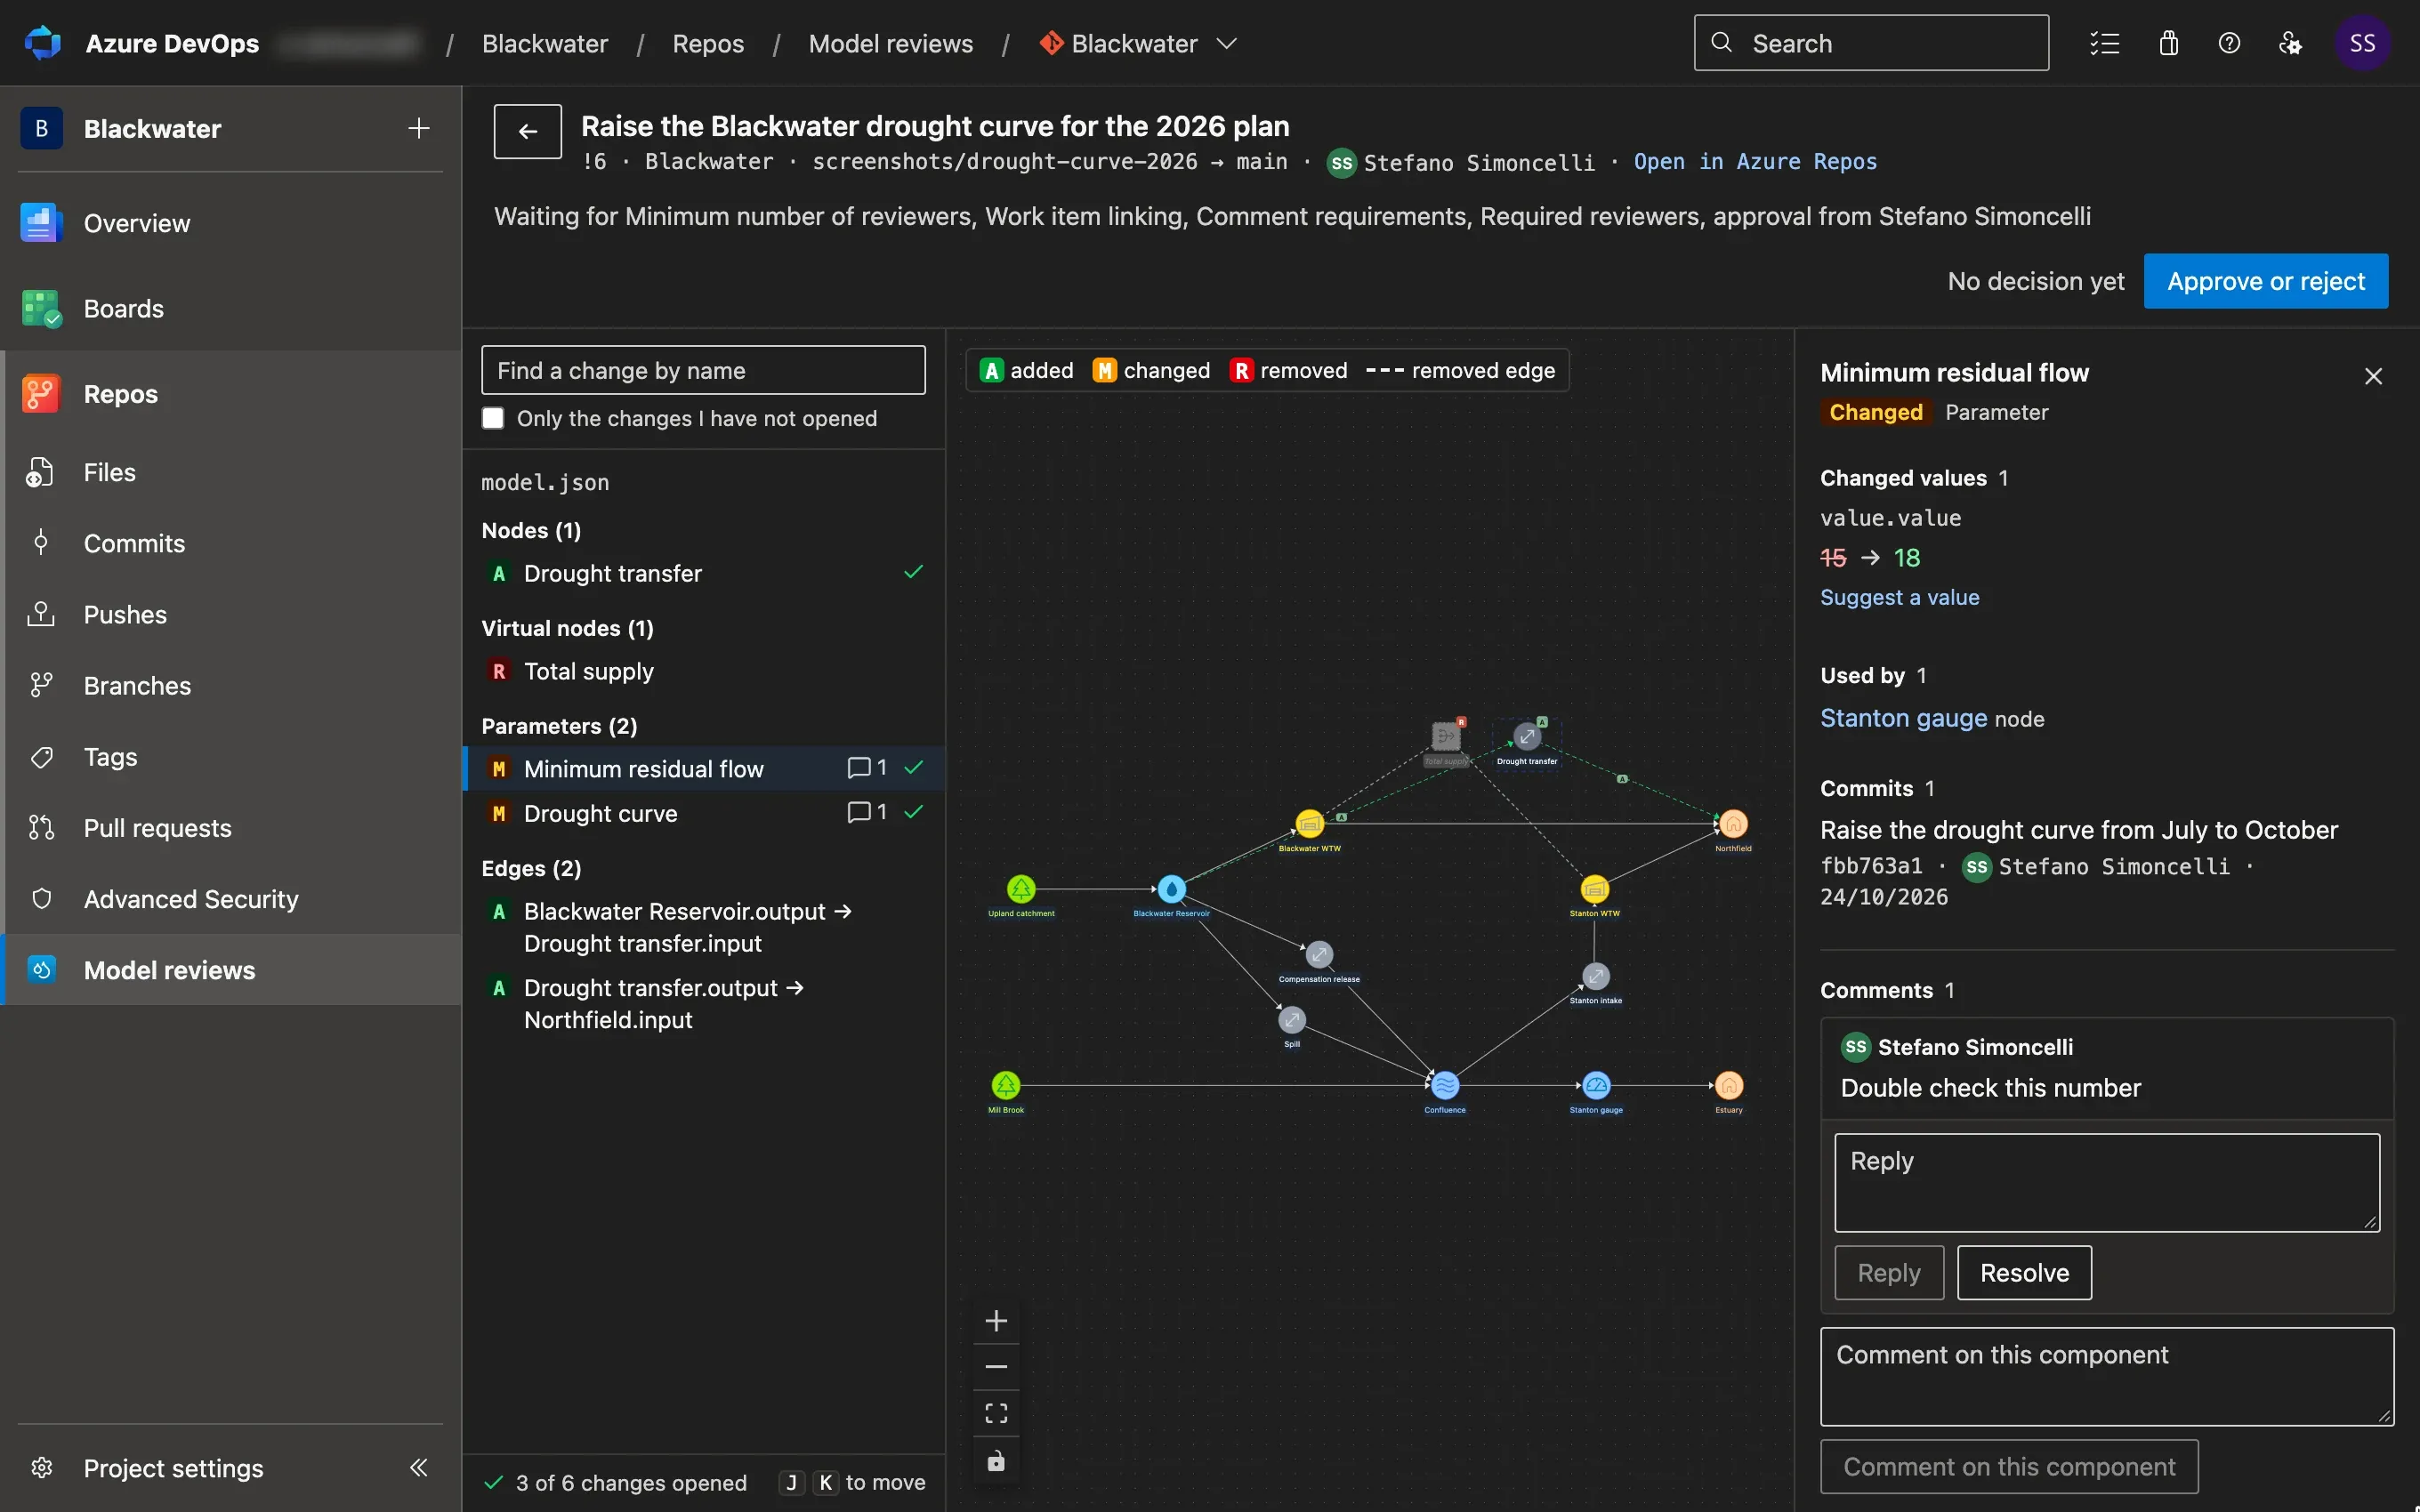Focus the Search box in header
Image resolution: width=2420 pixels, height=1512 pixels.
pos(1871,43)
